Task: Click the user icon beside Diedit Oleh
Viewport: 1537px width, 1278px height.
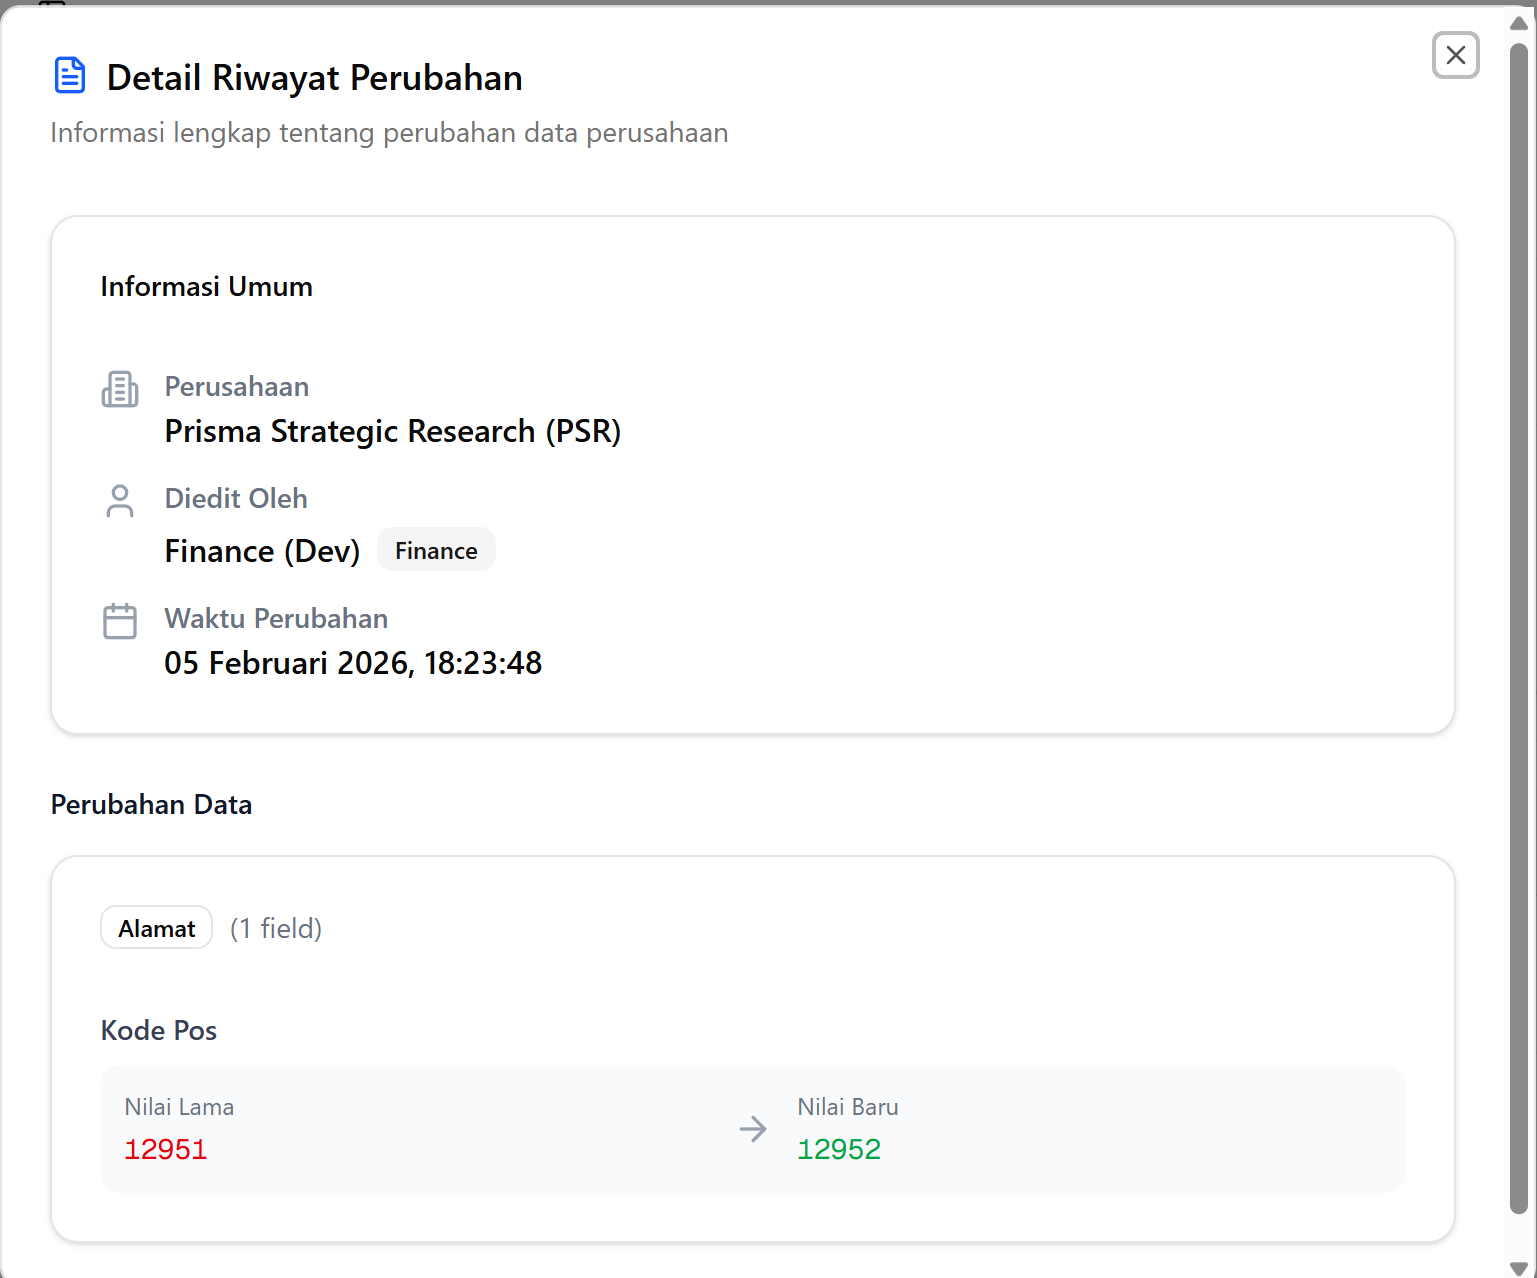Action: click(x=120, y=501)
